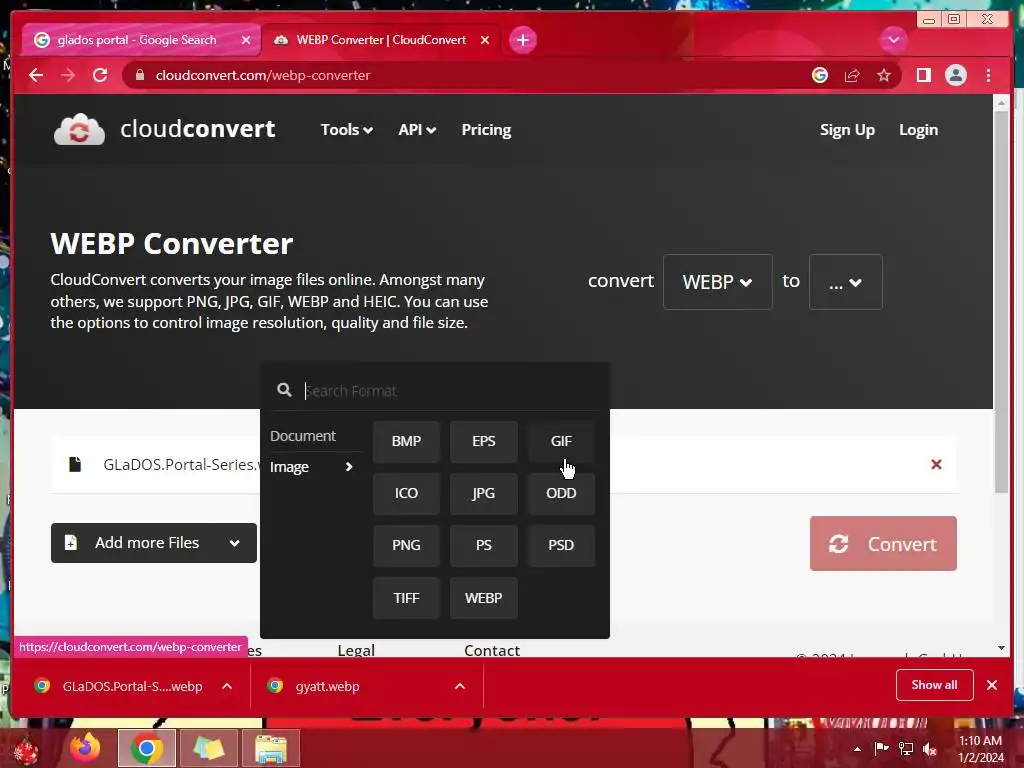Click the cloudconvert logo

pos(164,129)
